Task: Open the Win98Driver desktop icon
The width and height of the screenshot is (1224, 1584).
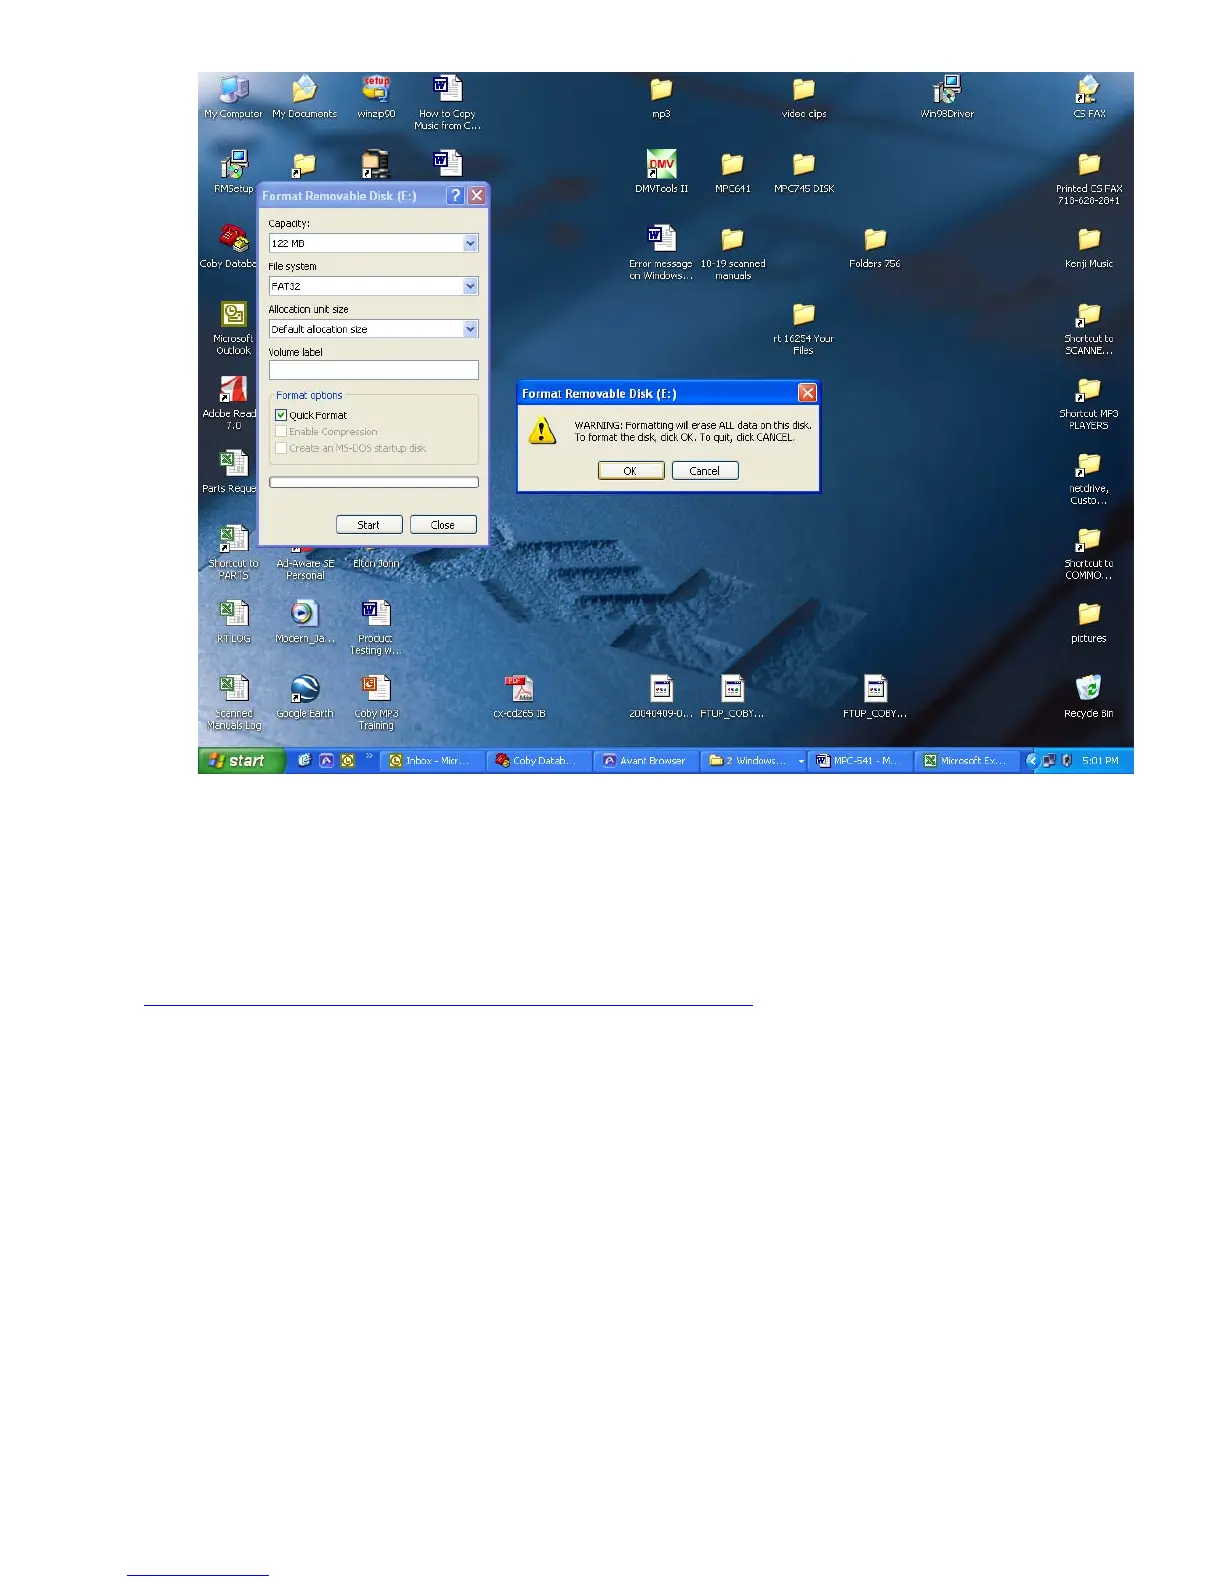Action: [947, 98]
